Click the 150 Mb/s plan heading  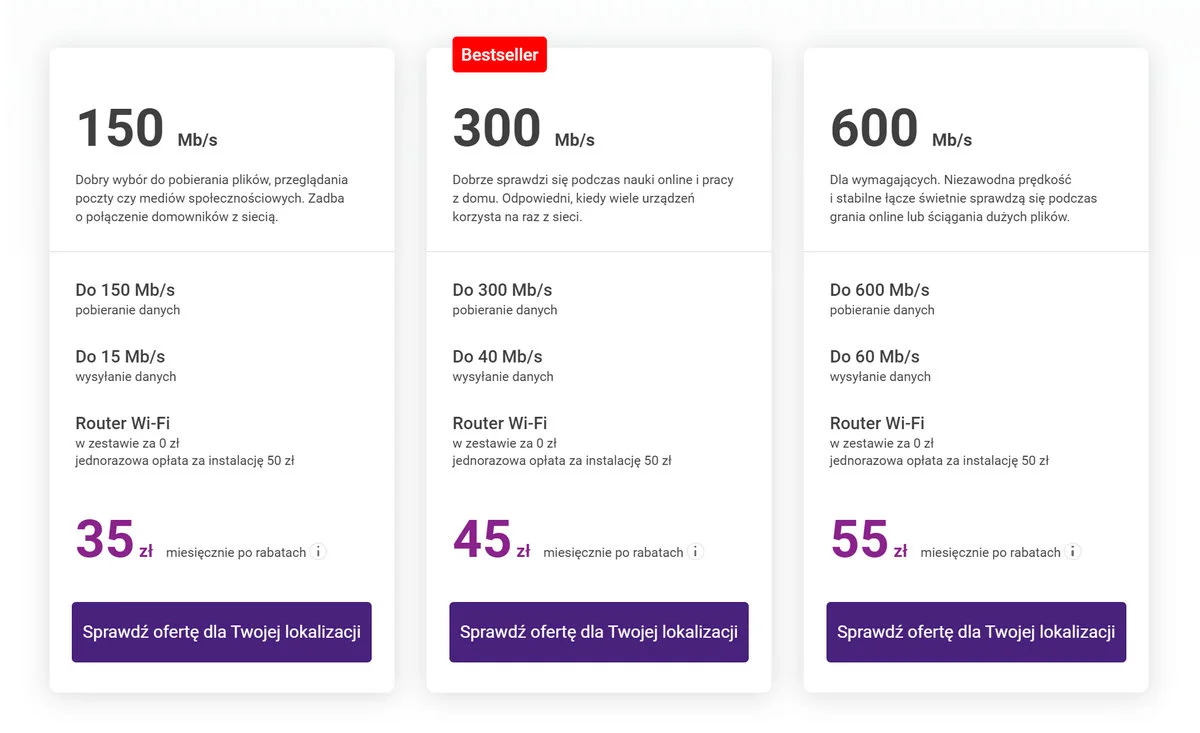tap(119, 127)
